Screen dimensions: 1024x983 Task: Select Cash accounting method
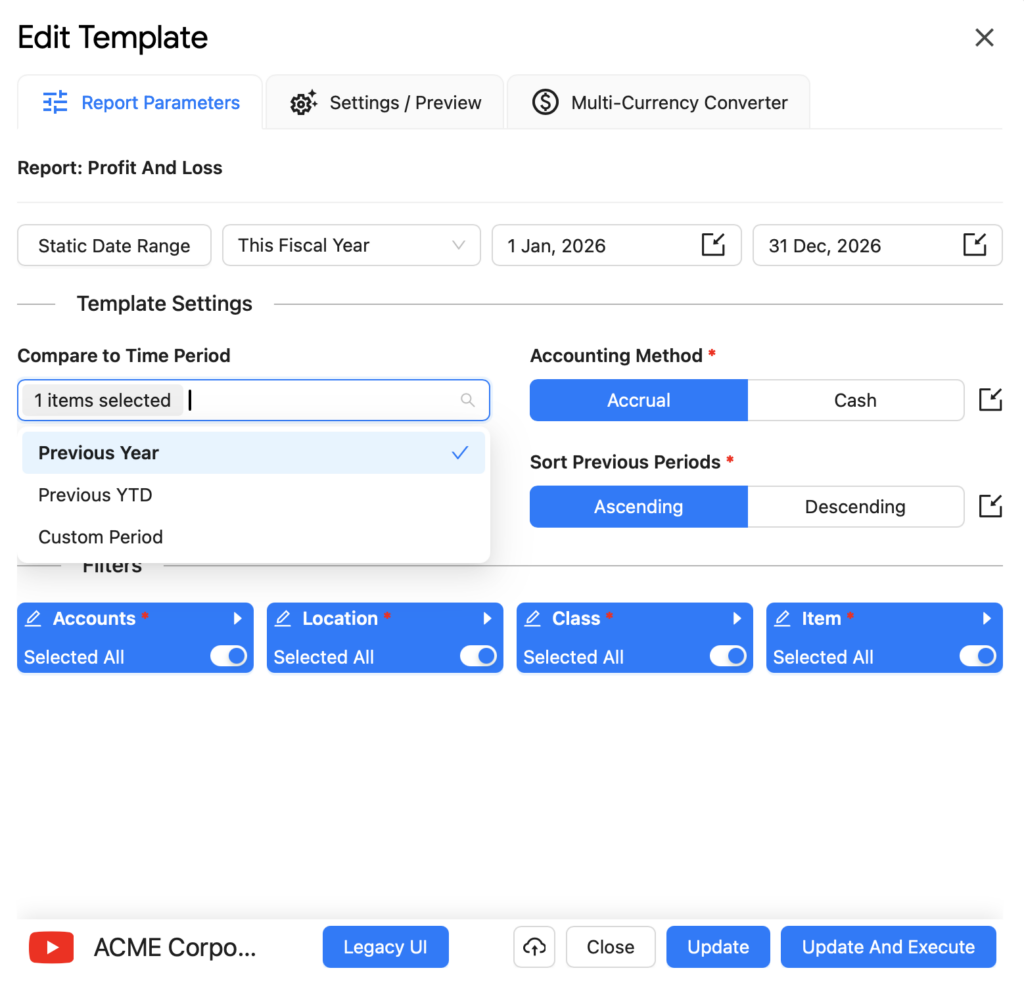[855, 400]
